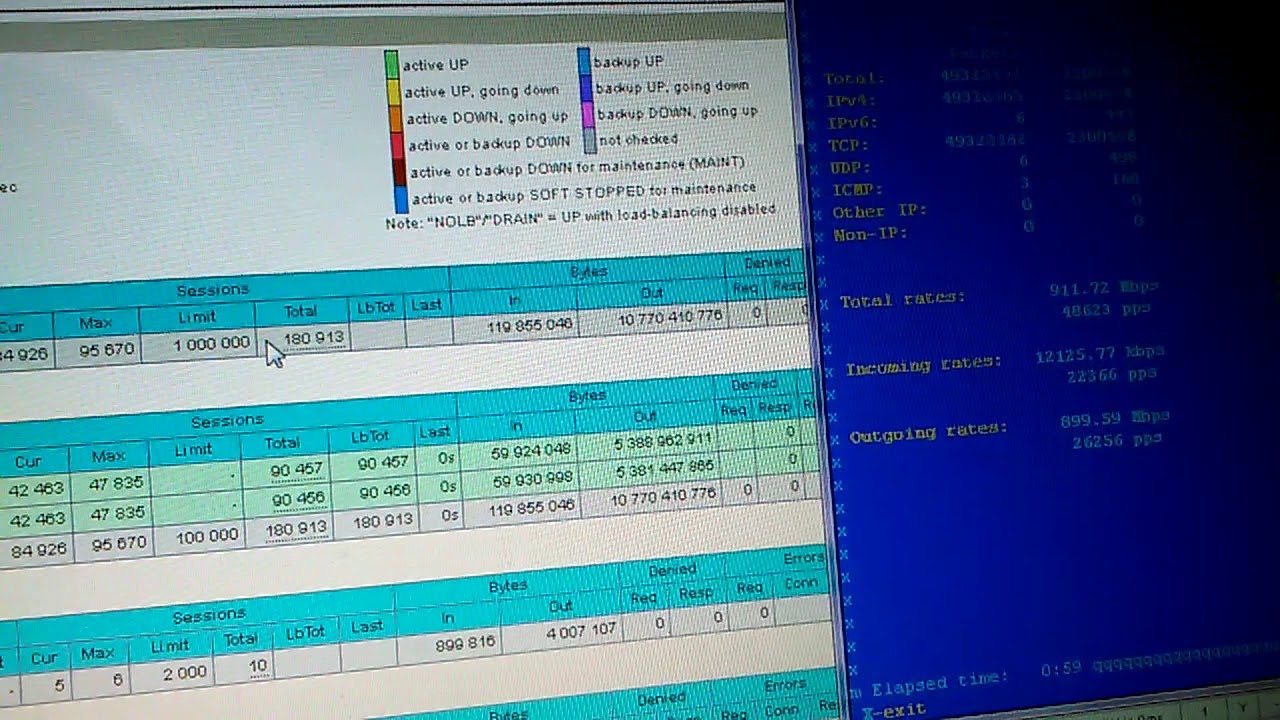The image size is (1280, 720).
Task: Click the '4 007 107' bytes out cell
Action: pyautogui.click(x=581, y=632)
